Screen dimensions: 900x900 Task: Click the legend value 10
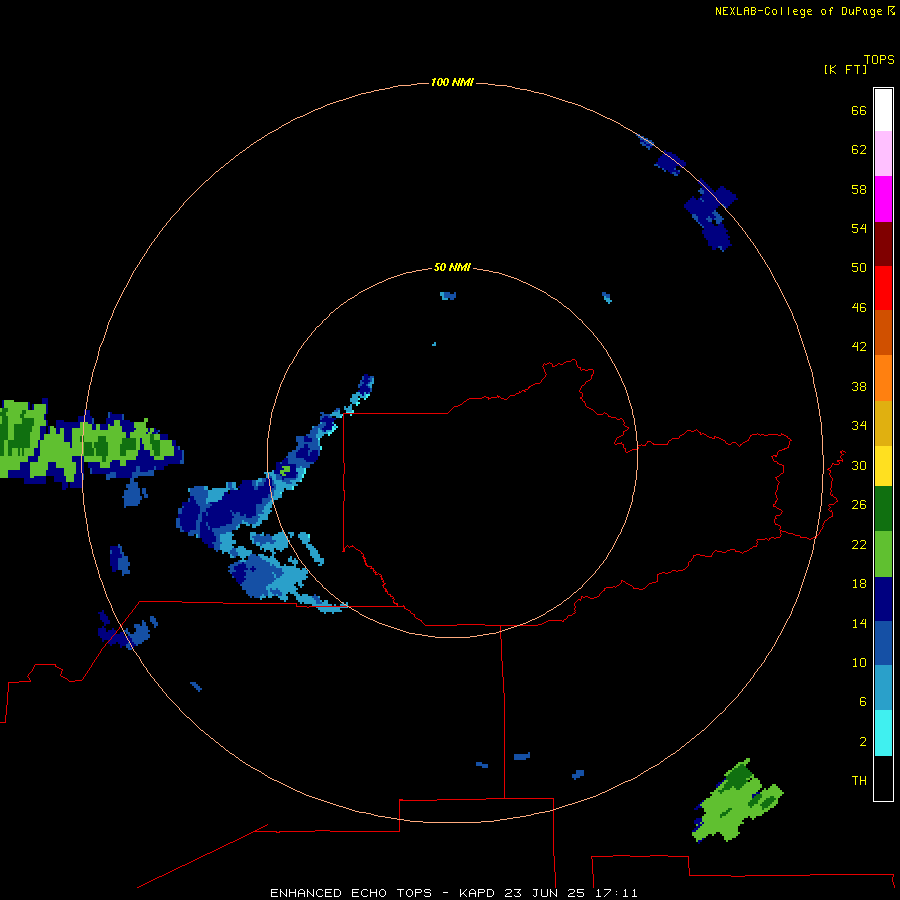coord(859,663)
